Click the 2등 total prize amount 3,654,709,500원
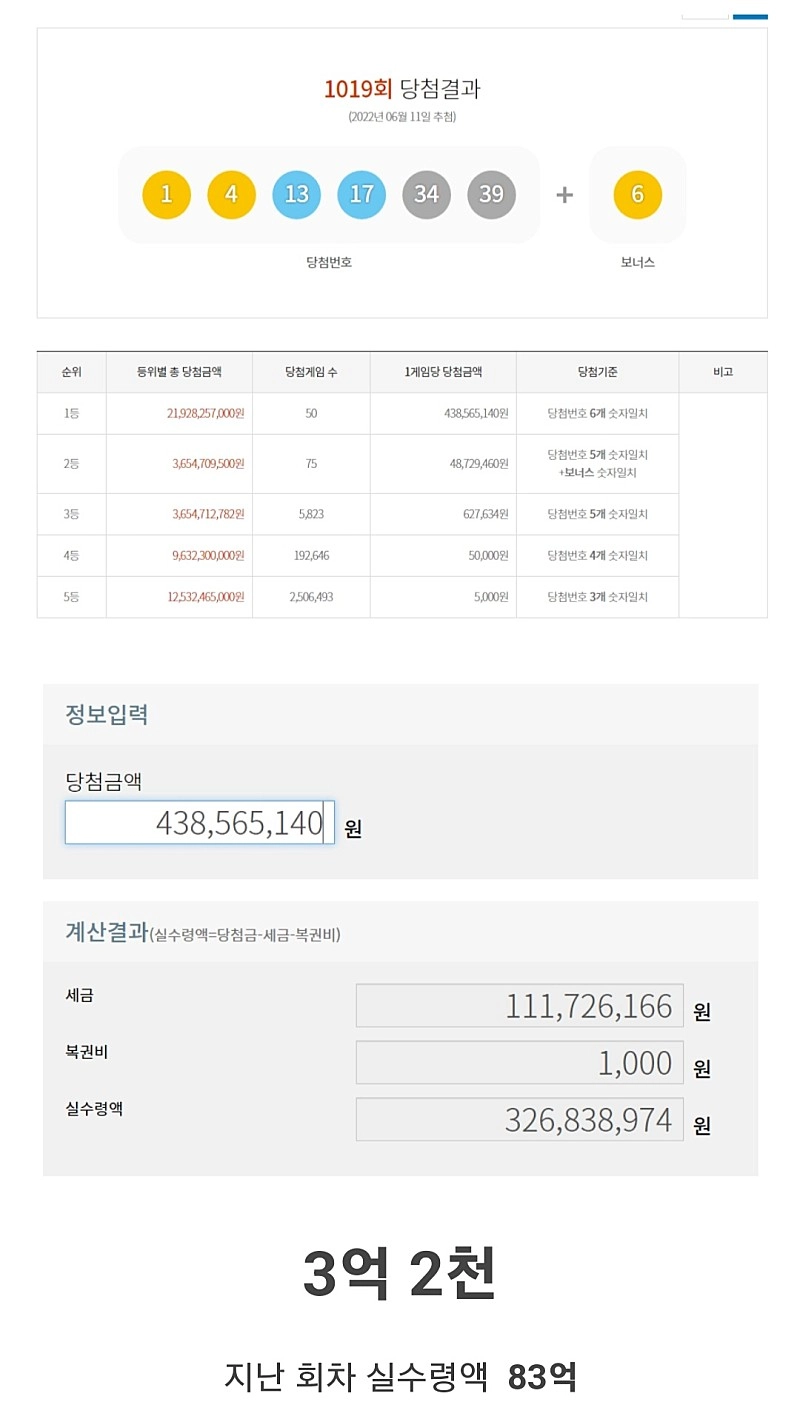 208,464
